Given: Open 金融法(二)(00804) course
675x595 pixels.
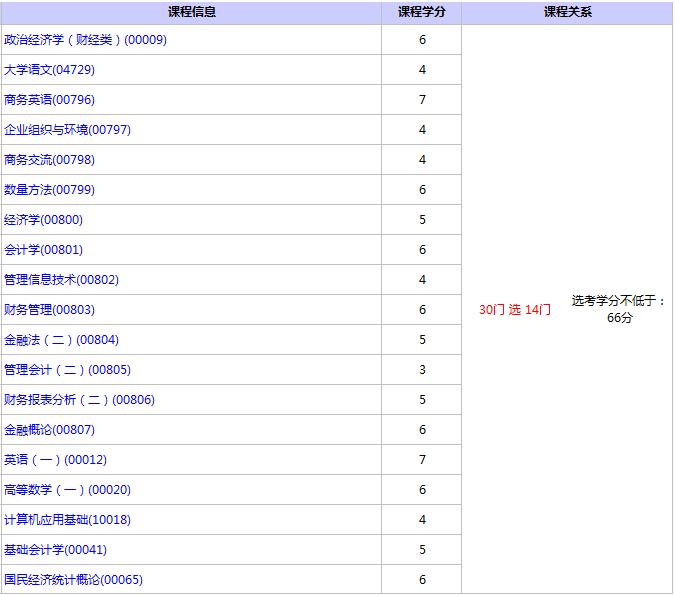Looking at the screenshot, I should [x=62, y=340].
